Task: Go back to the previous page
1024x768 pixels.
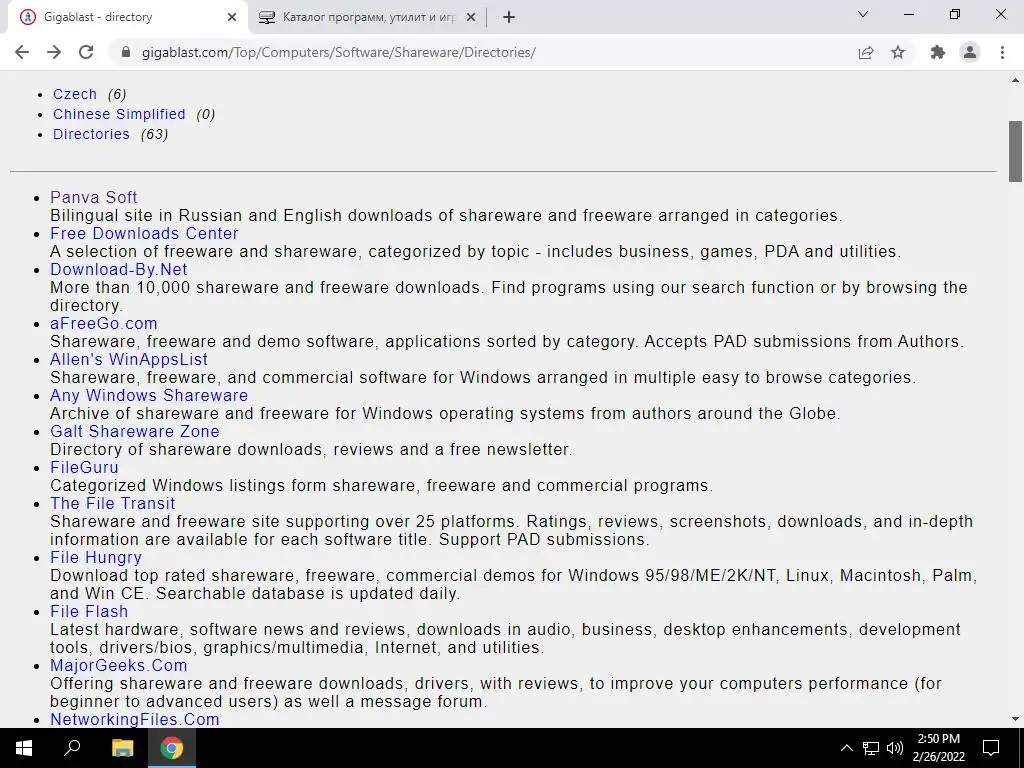Action: pyautogui.click(x=22, y=52)
